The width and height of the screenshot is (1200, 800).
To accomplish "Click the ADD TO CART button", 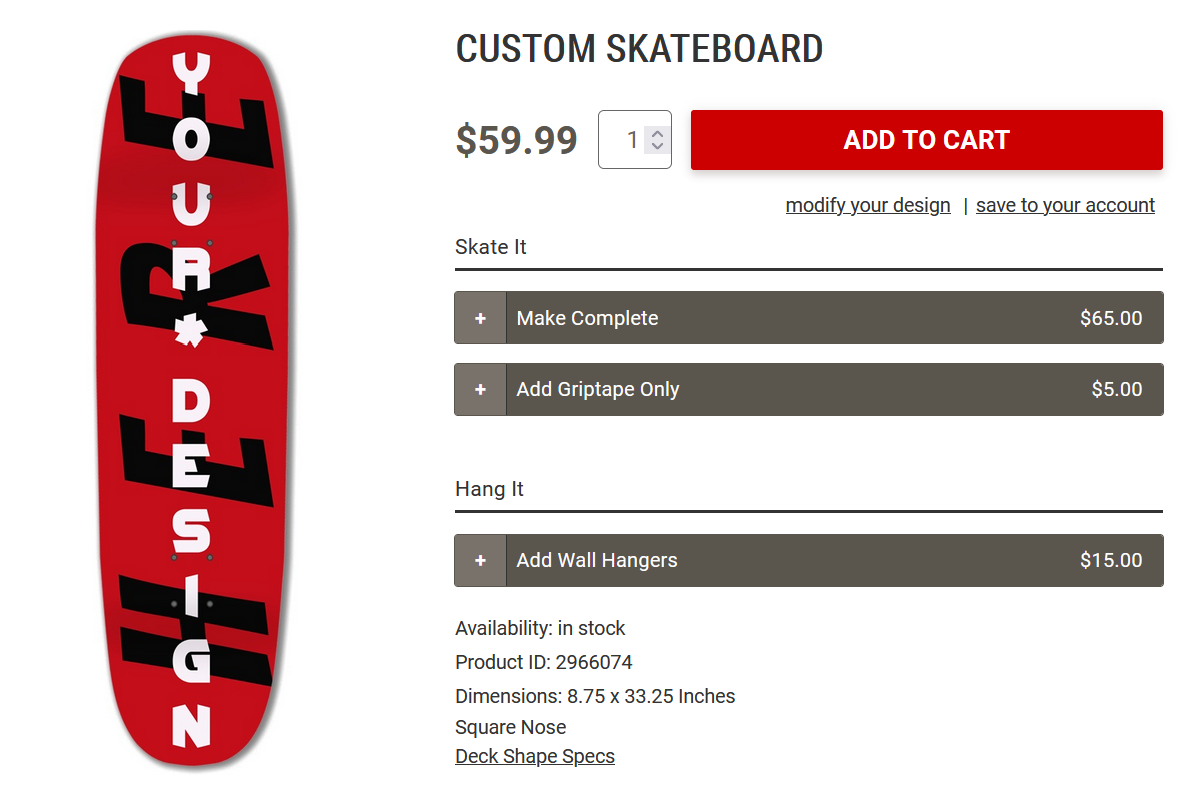I will [926, 140].
